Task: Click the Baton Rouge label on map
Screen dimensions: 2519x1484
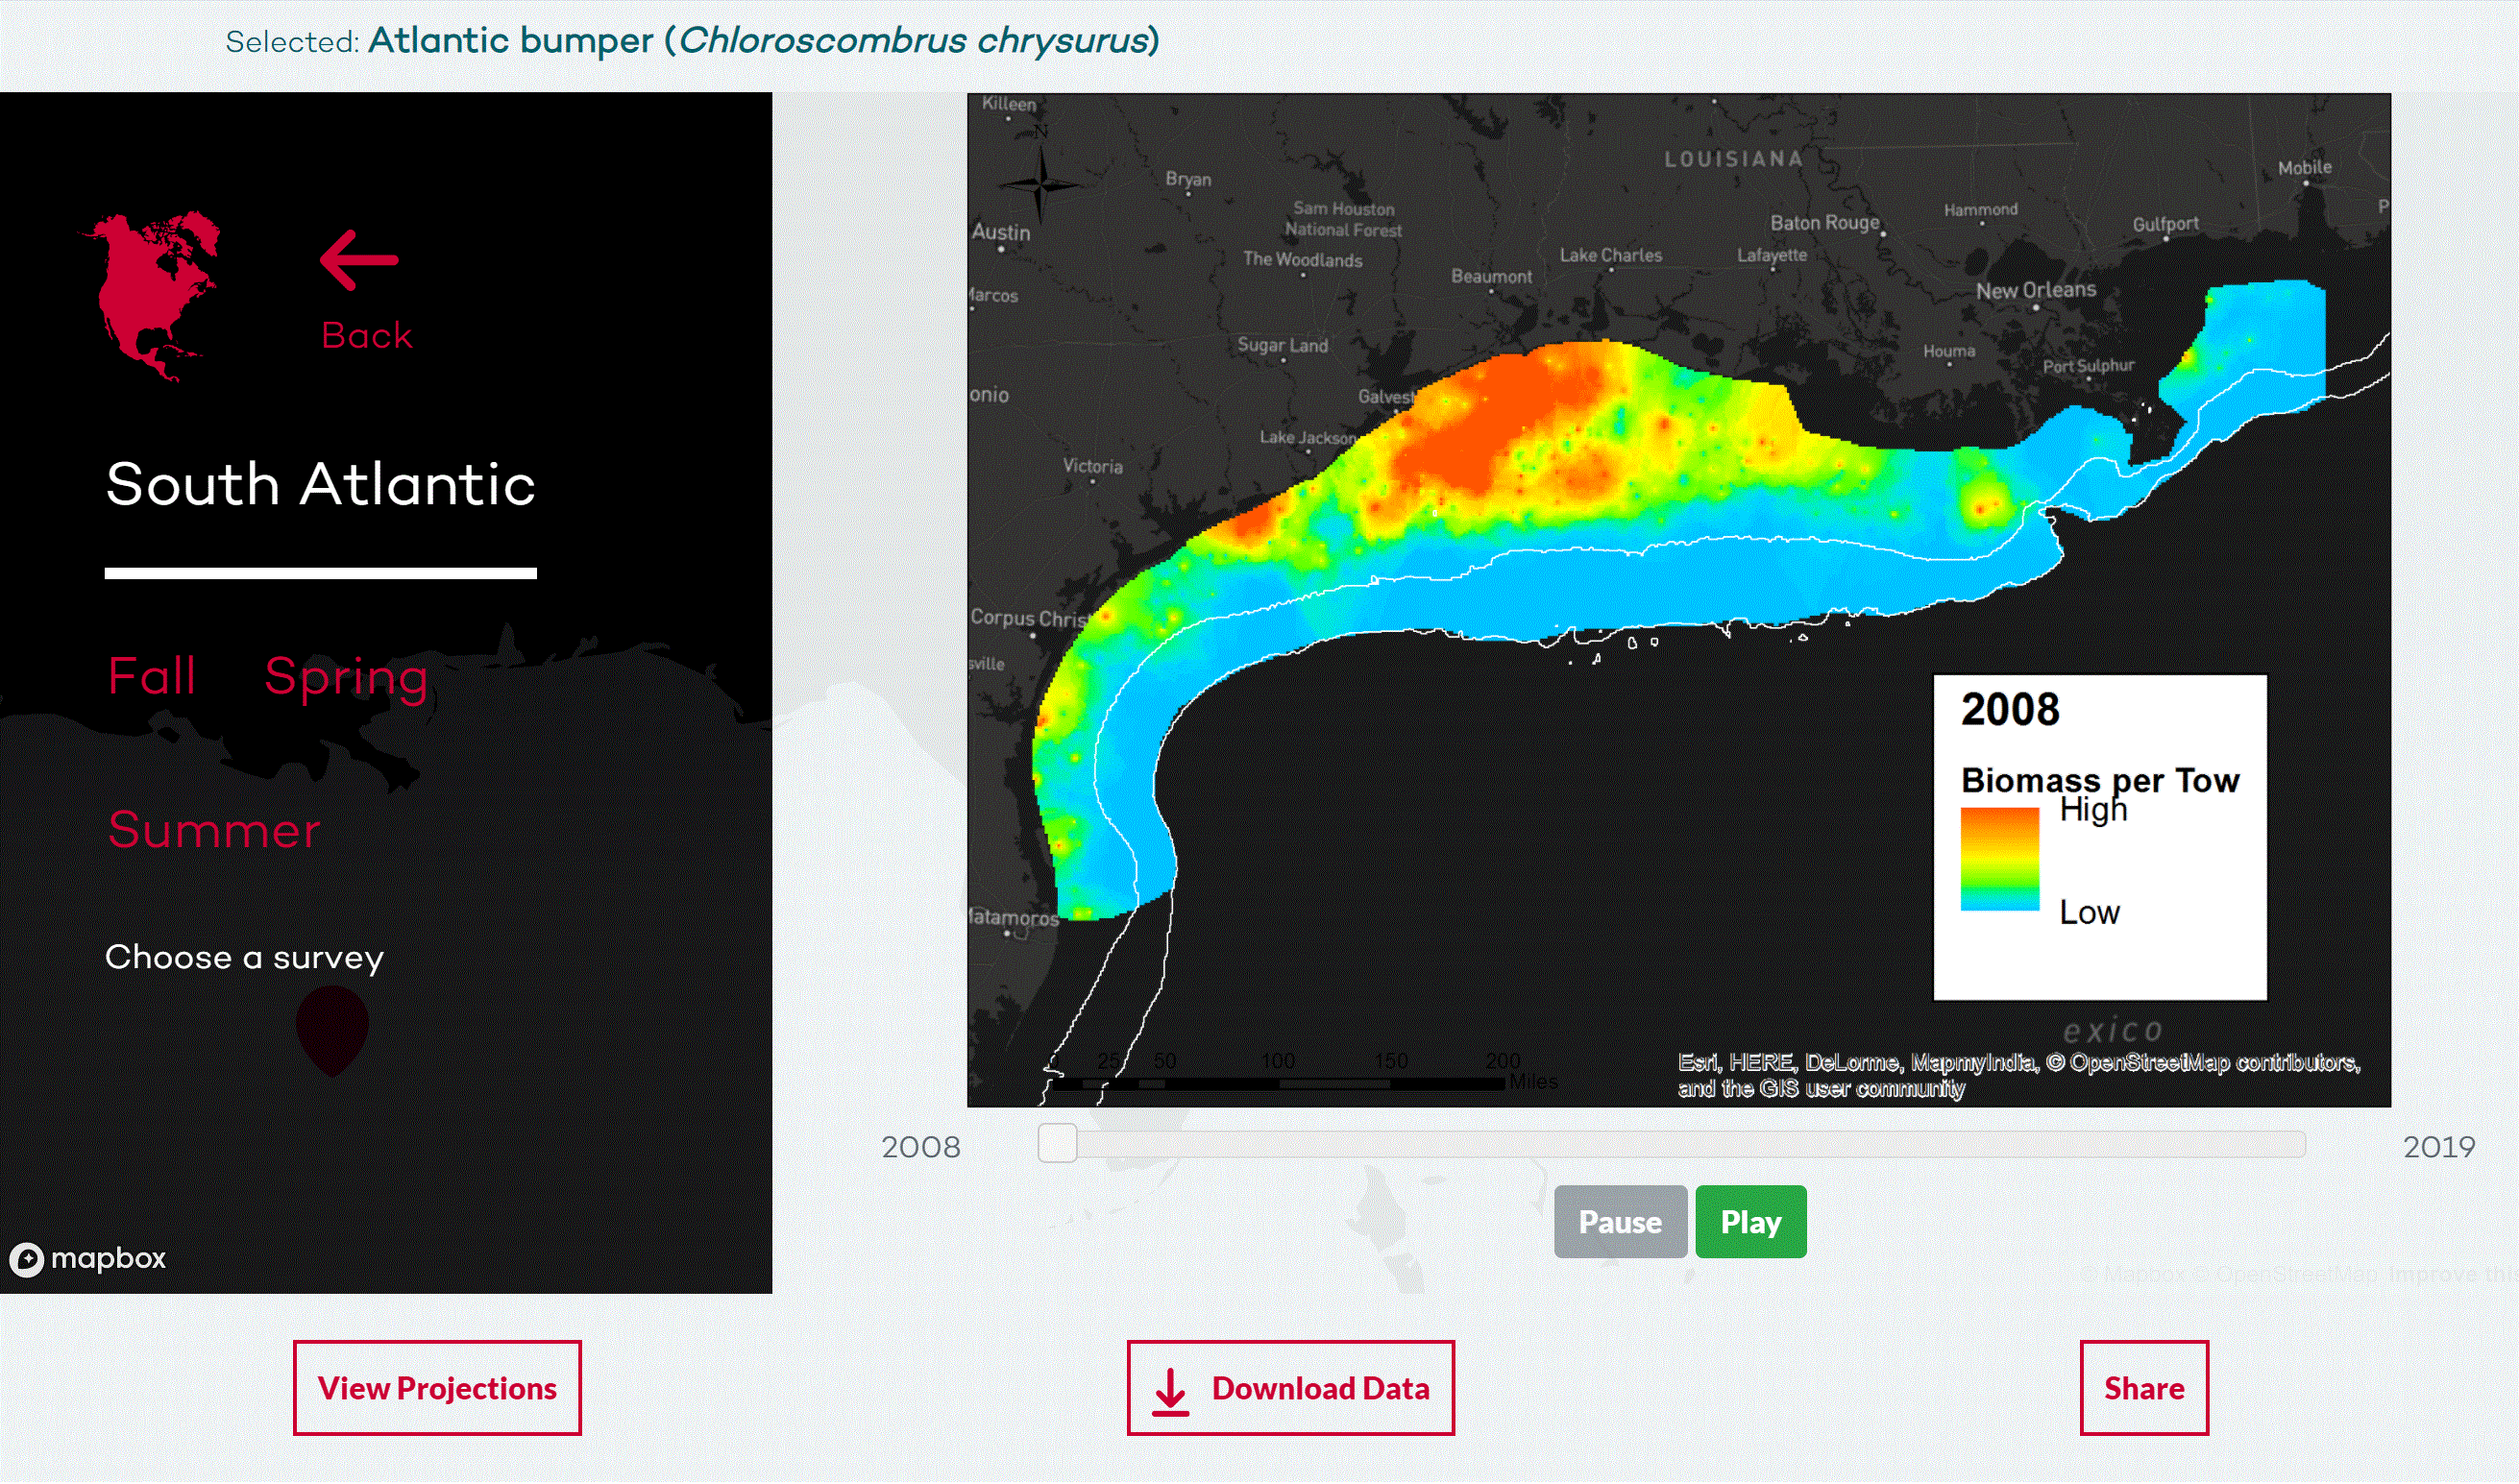Action: pos(1826,223)
